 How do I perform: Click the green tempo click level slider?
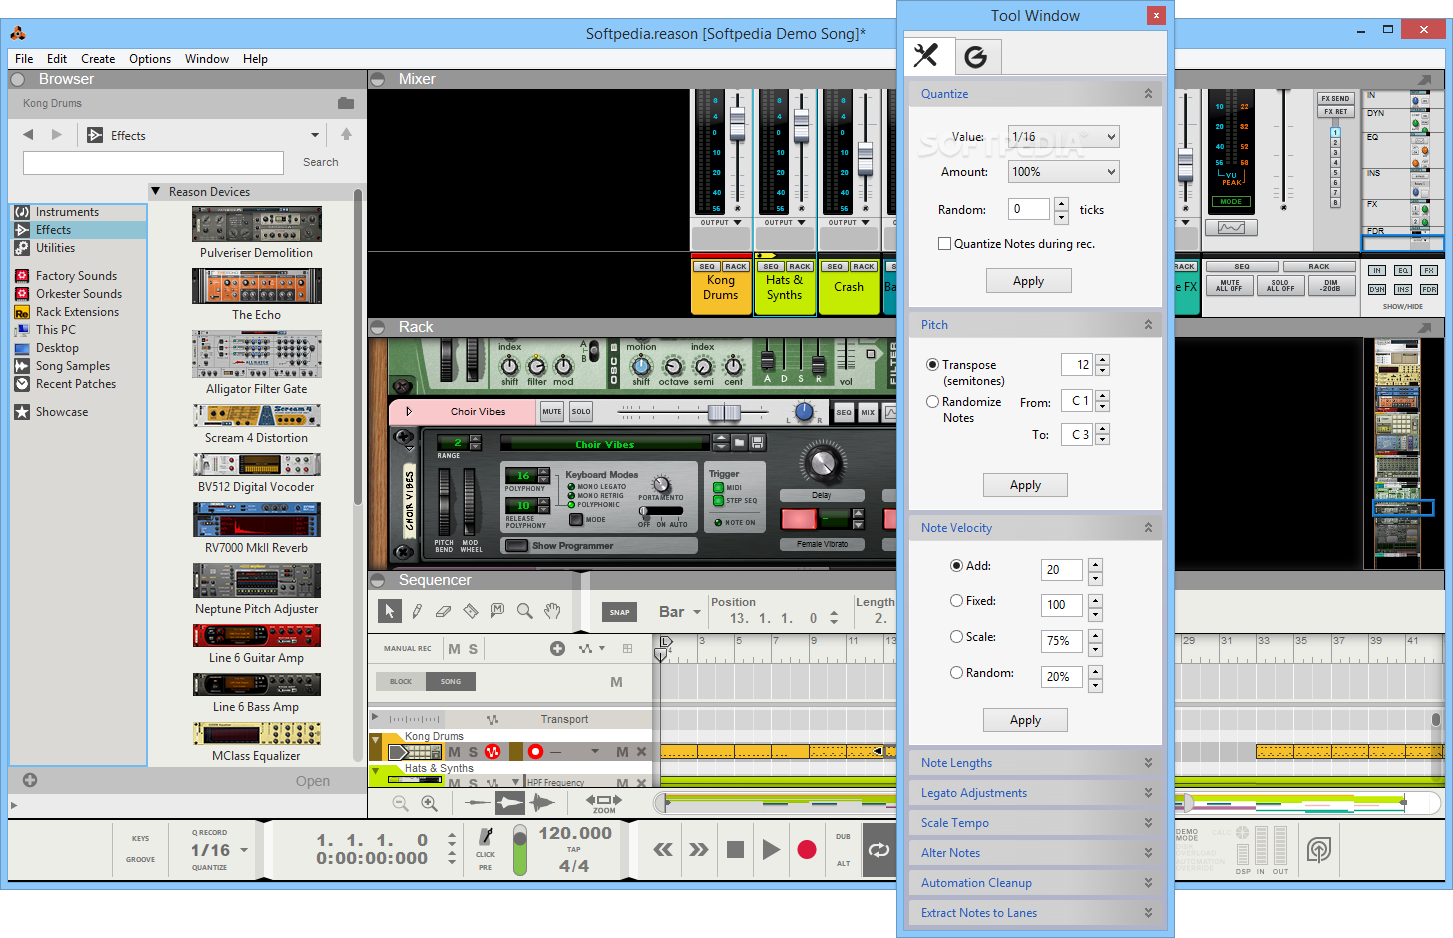(x=519, y=850)
